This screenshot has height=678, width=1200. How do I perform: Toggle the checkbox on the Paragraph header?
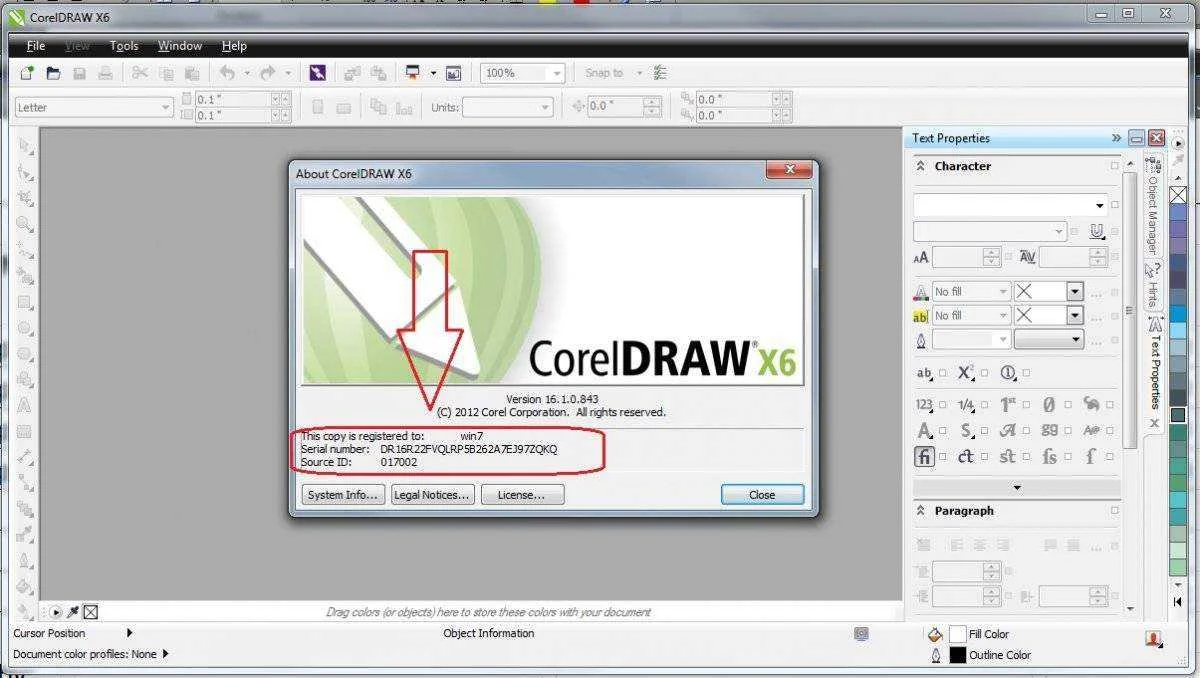pos(1114,510)
